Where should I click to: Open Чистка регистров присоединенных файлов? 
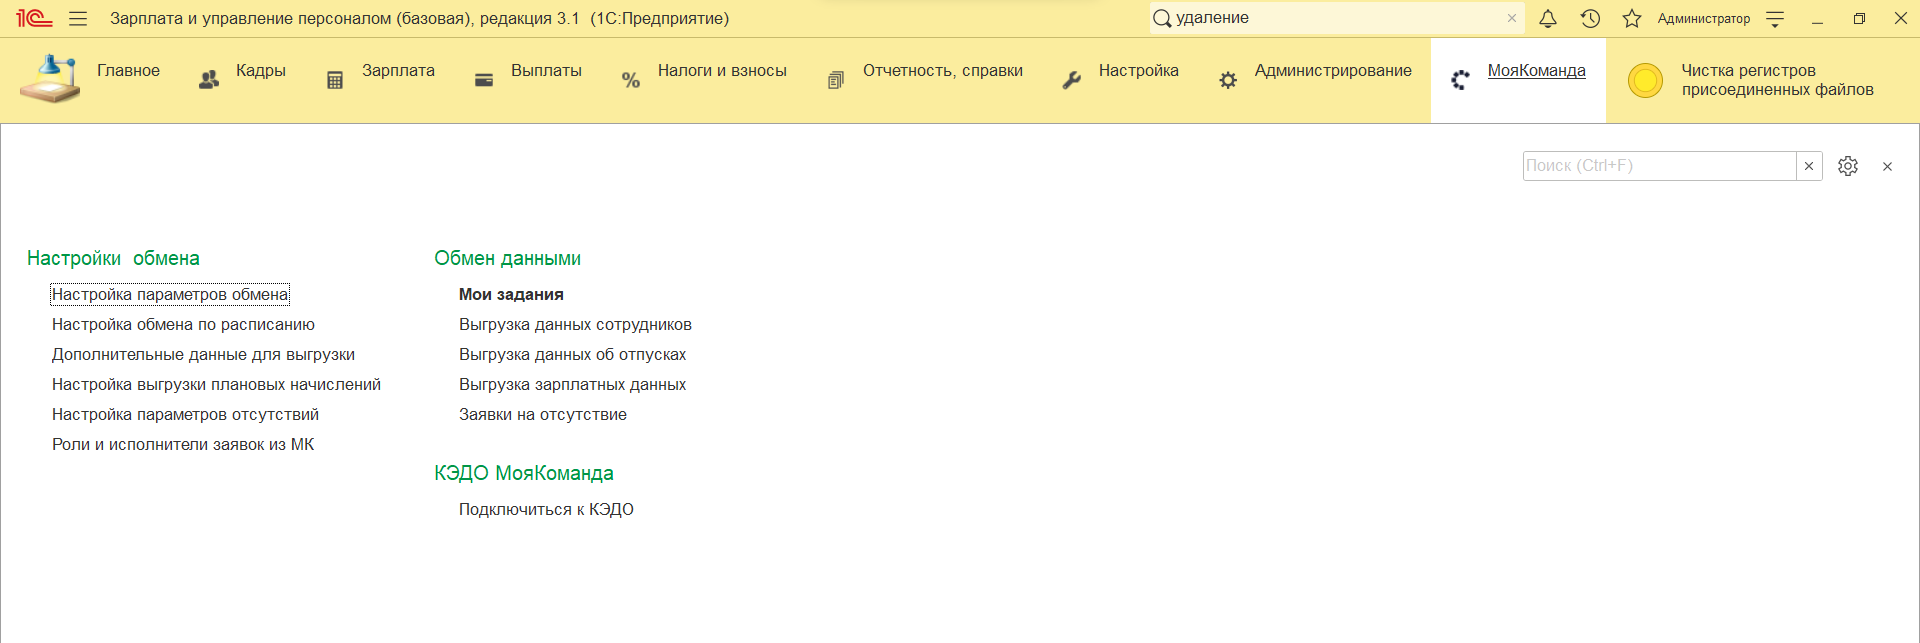[x=1776, y=80]
